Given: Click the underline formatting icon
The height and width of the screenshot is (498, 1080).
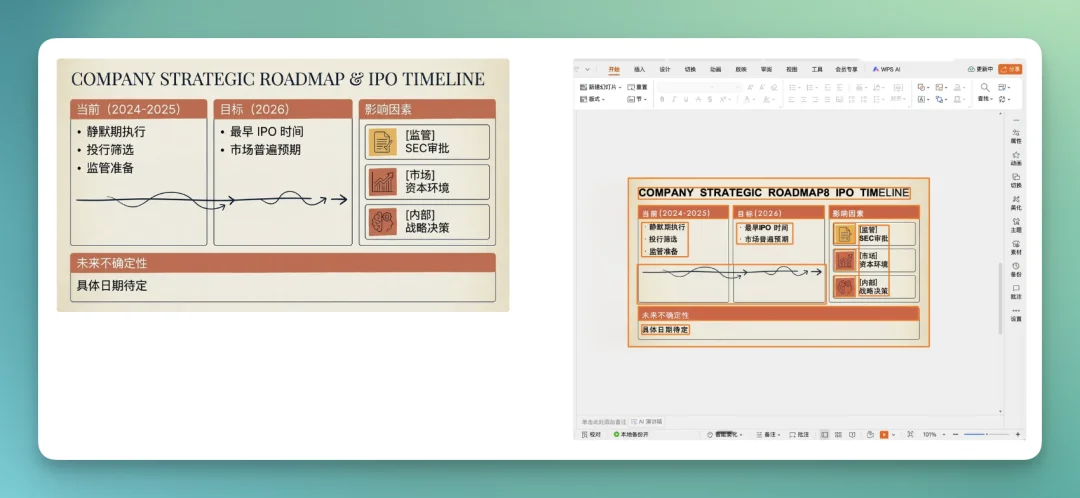Looking at the screenshot, I should pos(686,99).
